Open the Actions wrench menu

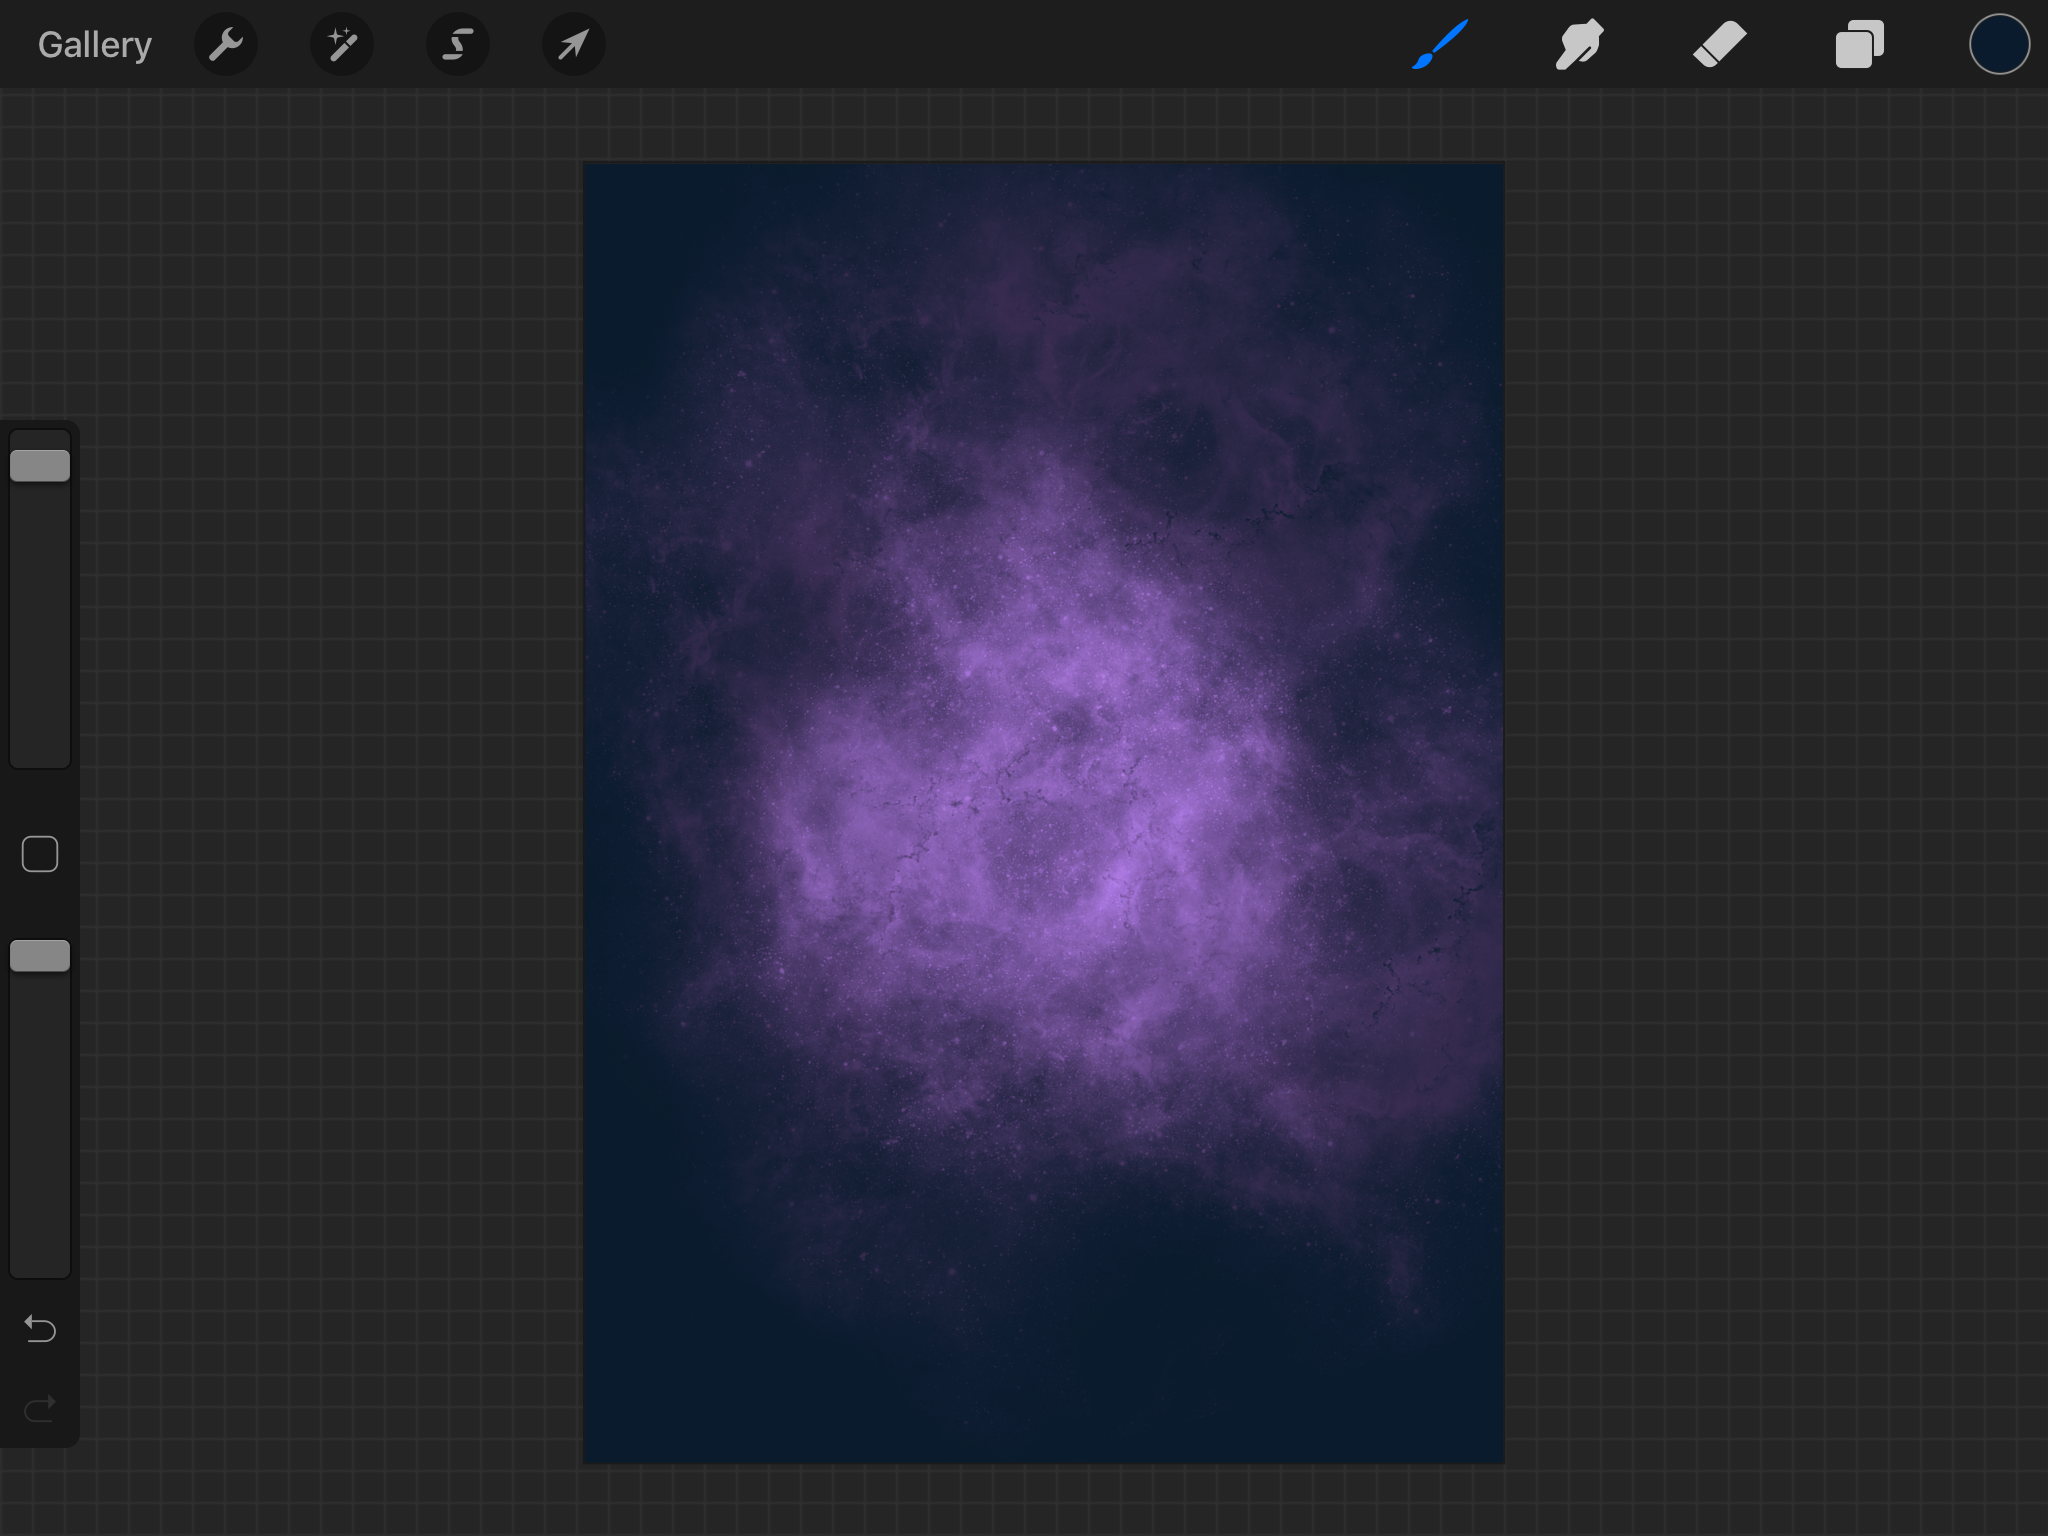click(x=226, y=45)
